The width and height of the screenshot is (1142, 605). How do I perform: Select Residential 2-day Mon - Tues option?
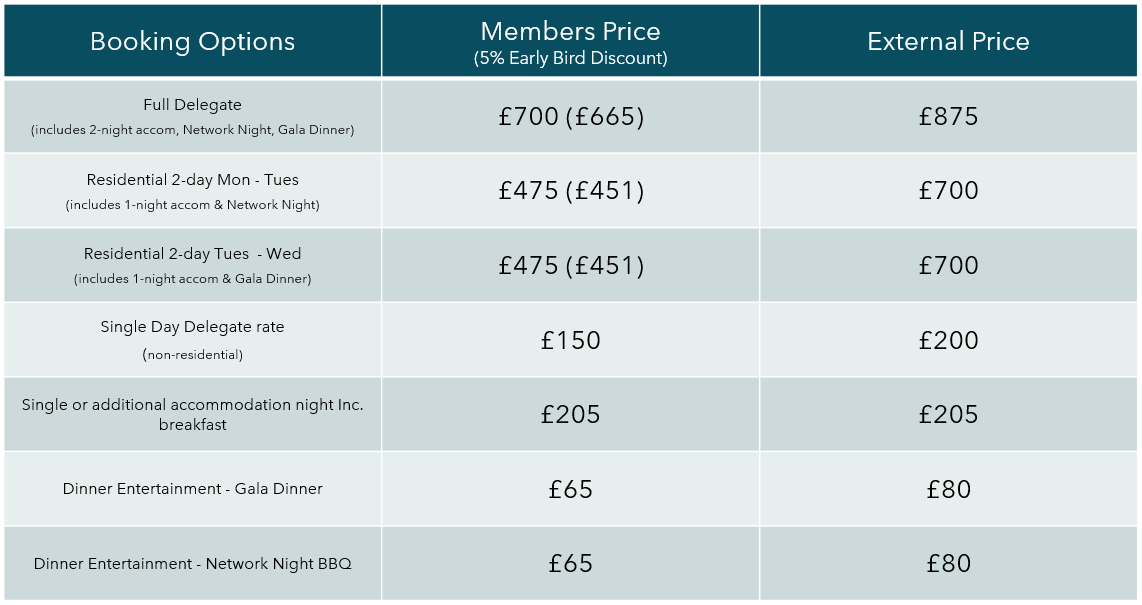(x=192, y=180)
